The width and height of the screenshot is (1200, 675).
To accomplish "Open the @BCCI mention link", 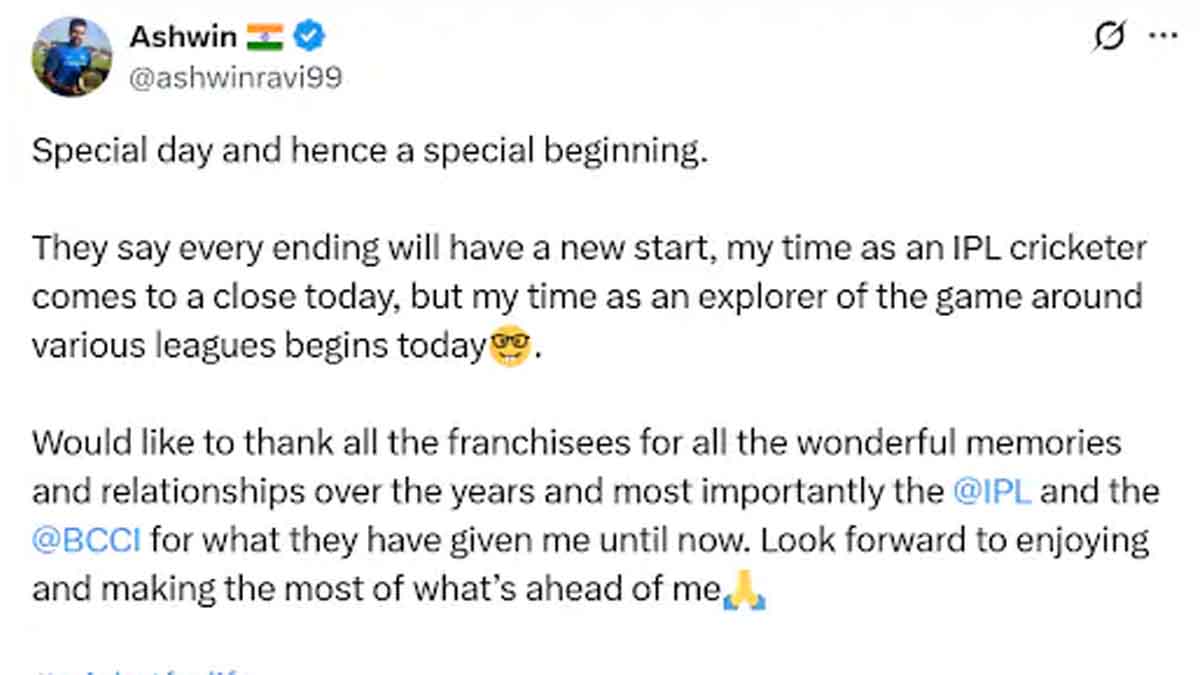I will coord(88,540).
